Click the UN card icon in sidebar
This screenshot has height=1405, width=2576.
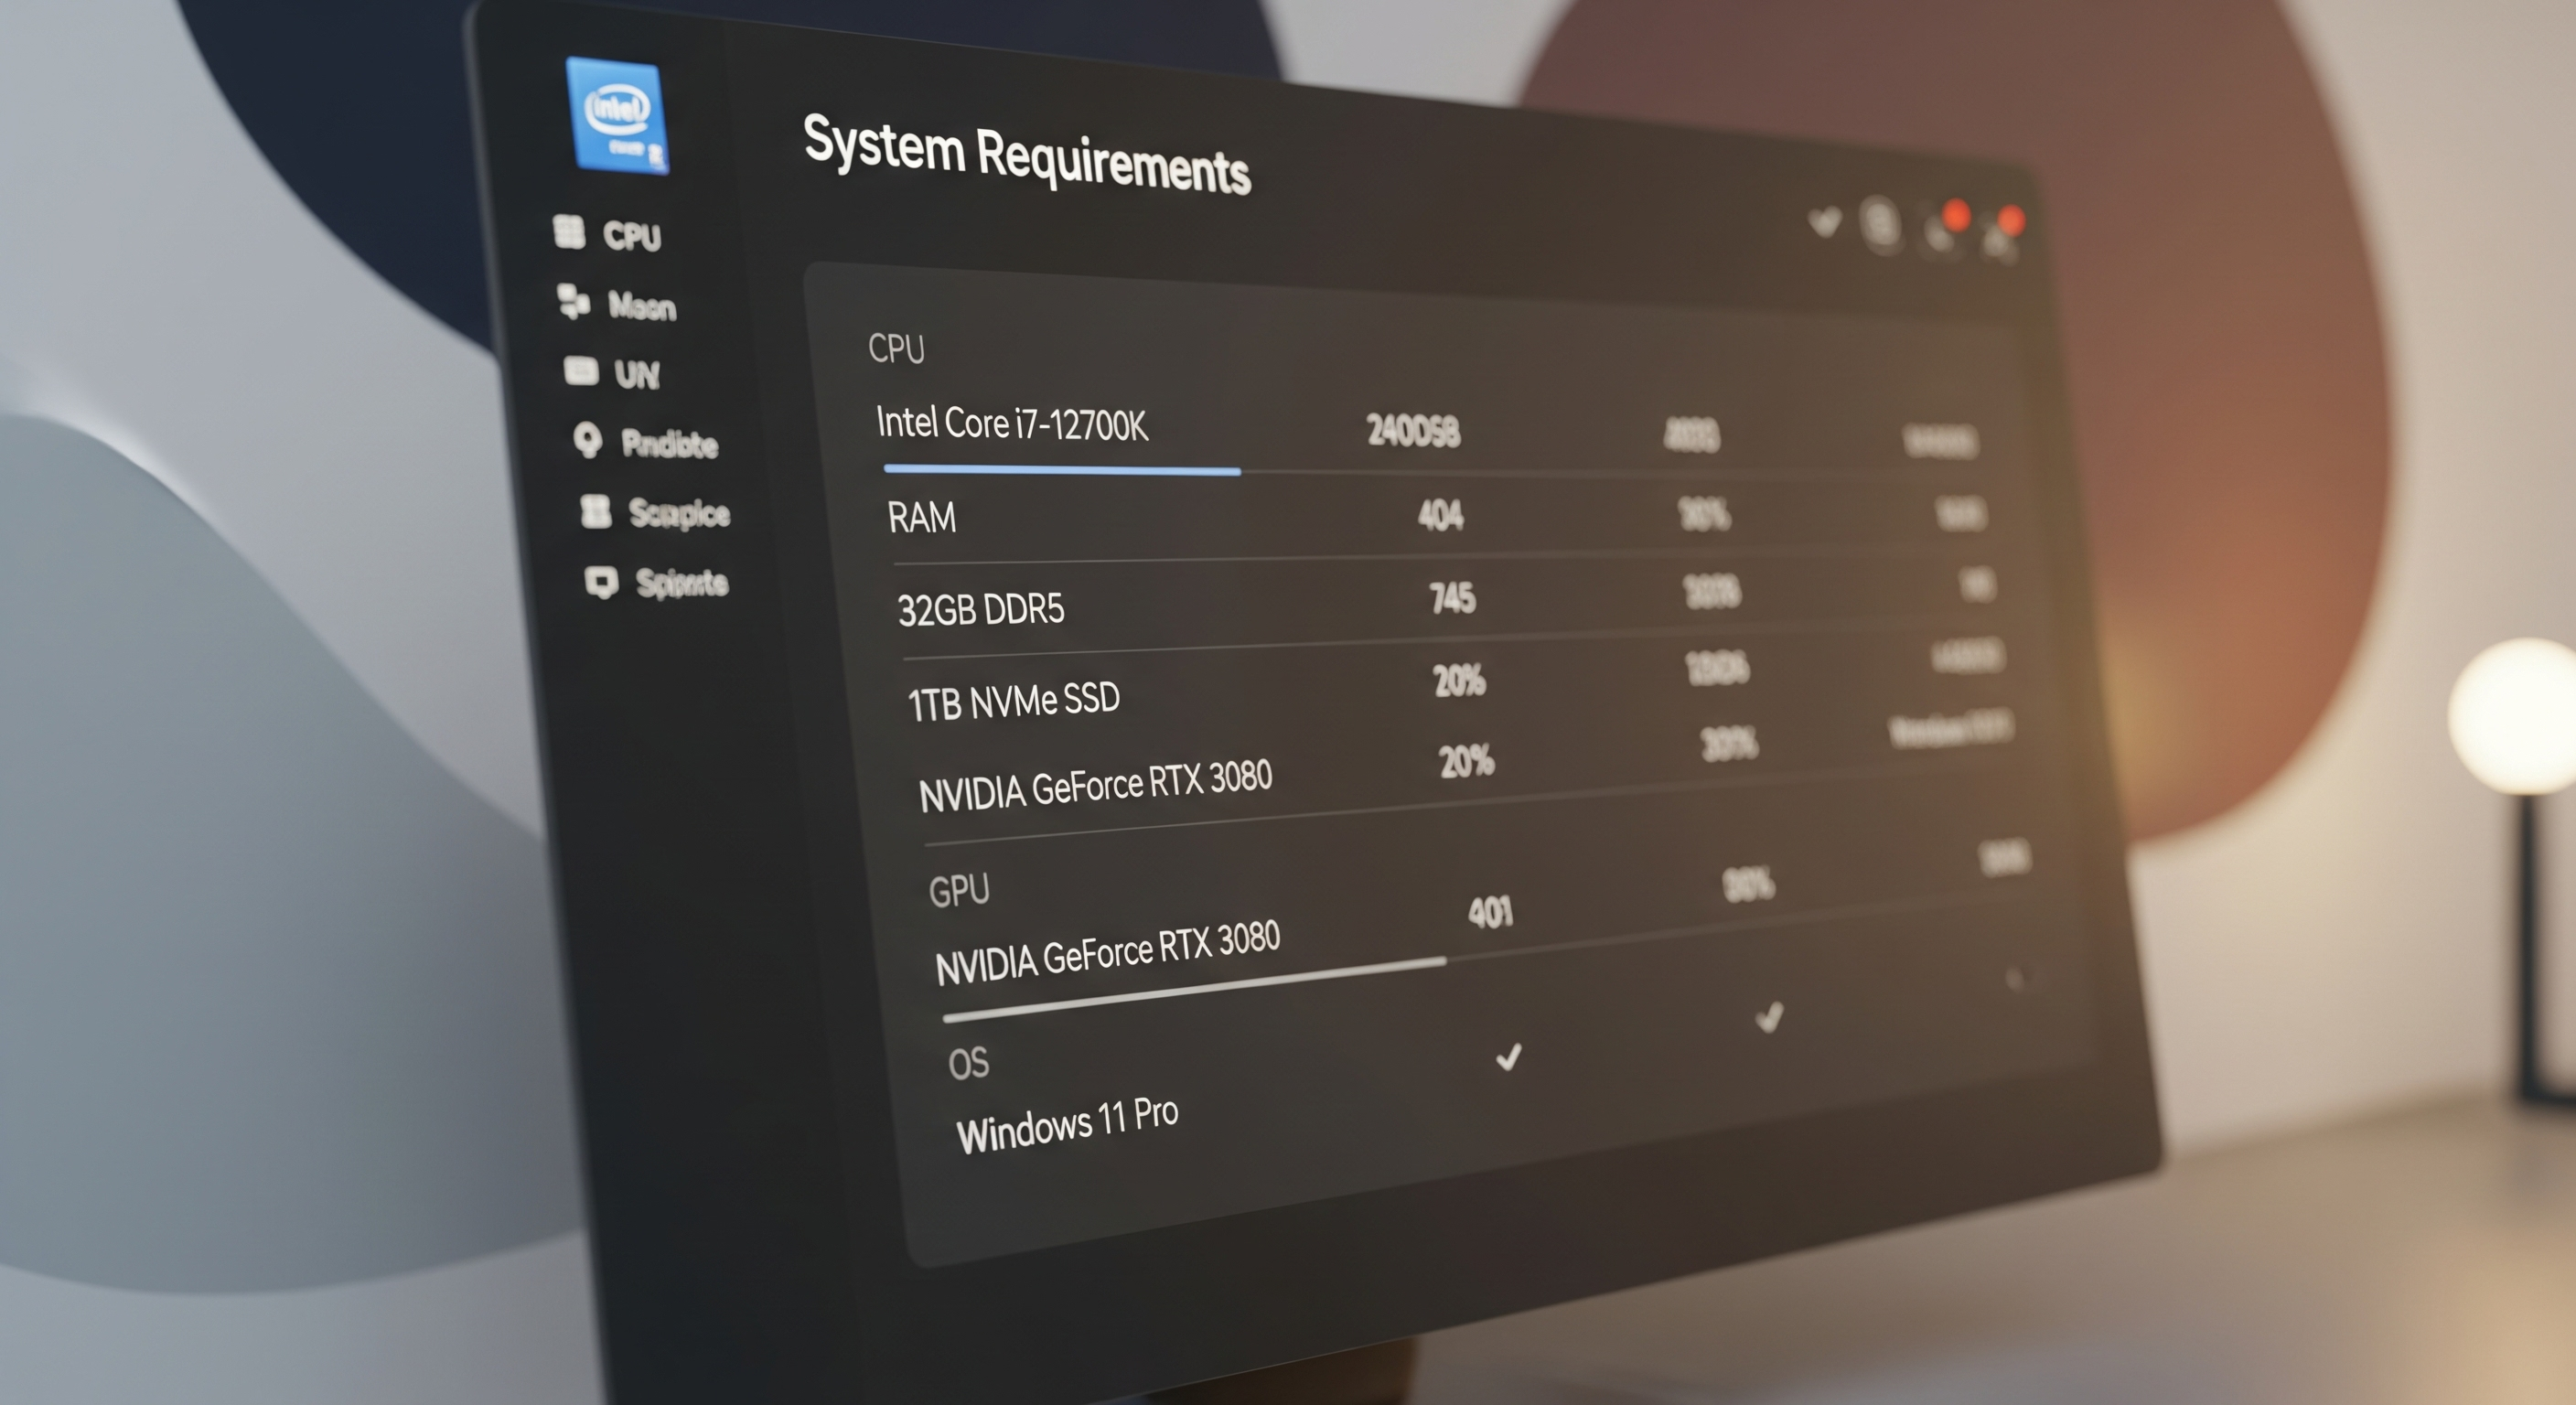click(581, 371)
